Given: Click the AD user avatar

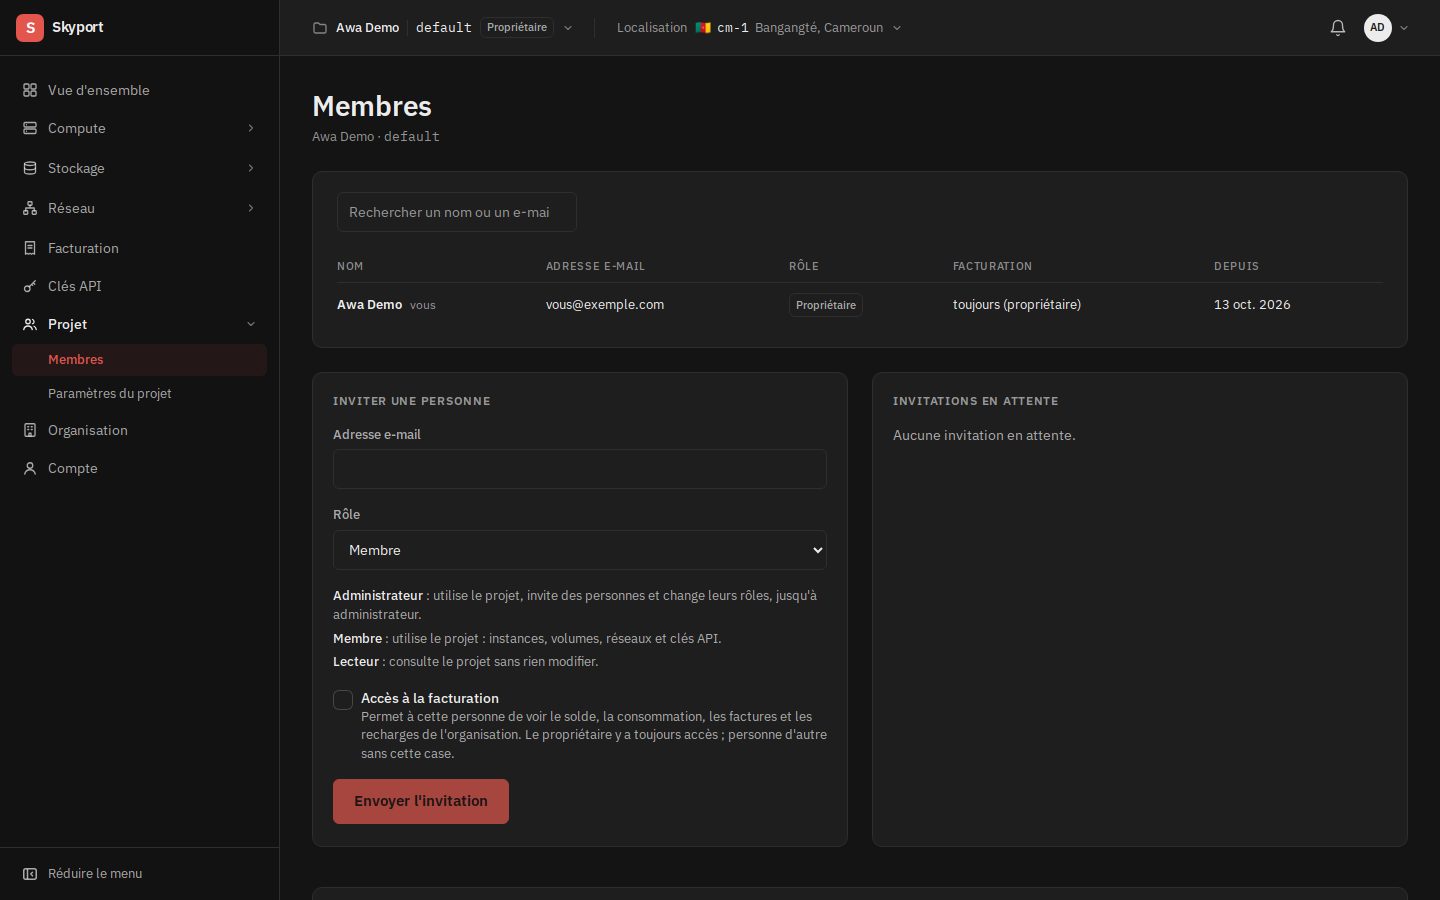Looking at the screenshot, I should coord(1378,28).
